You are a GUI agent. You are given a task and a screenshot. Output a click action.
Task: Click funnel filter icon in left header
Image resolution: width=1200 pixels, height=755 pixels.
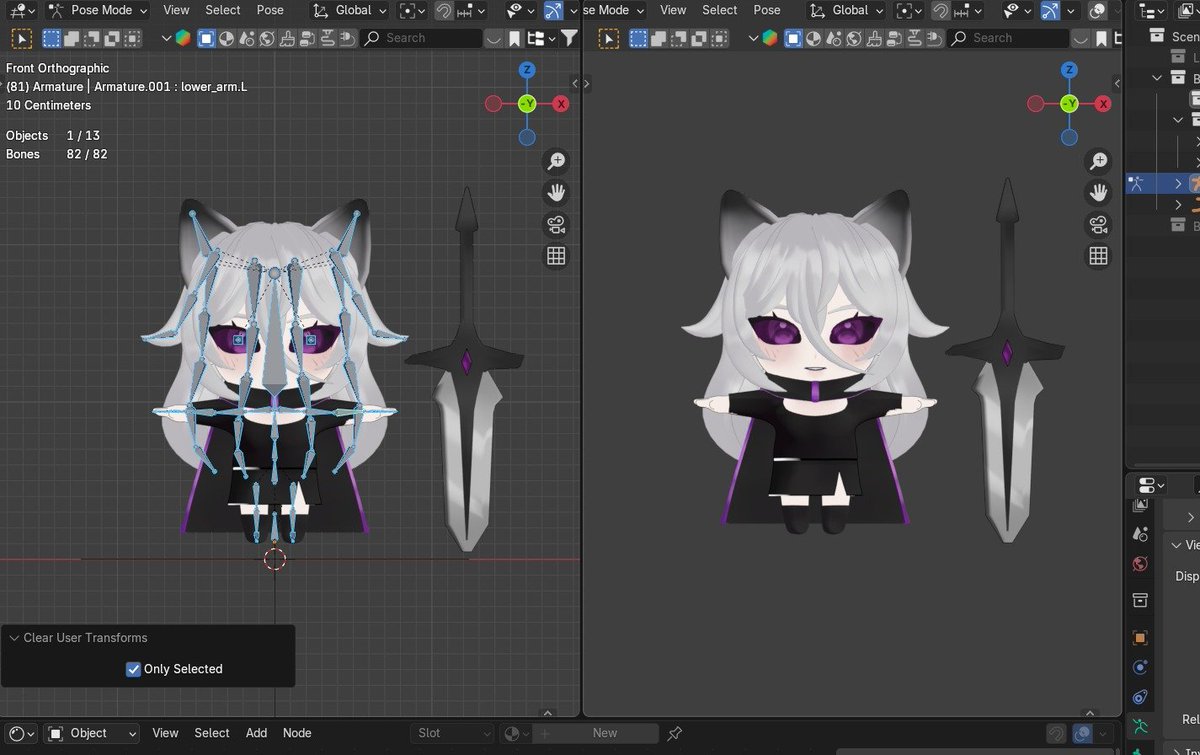[x=568, y=38]
